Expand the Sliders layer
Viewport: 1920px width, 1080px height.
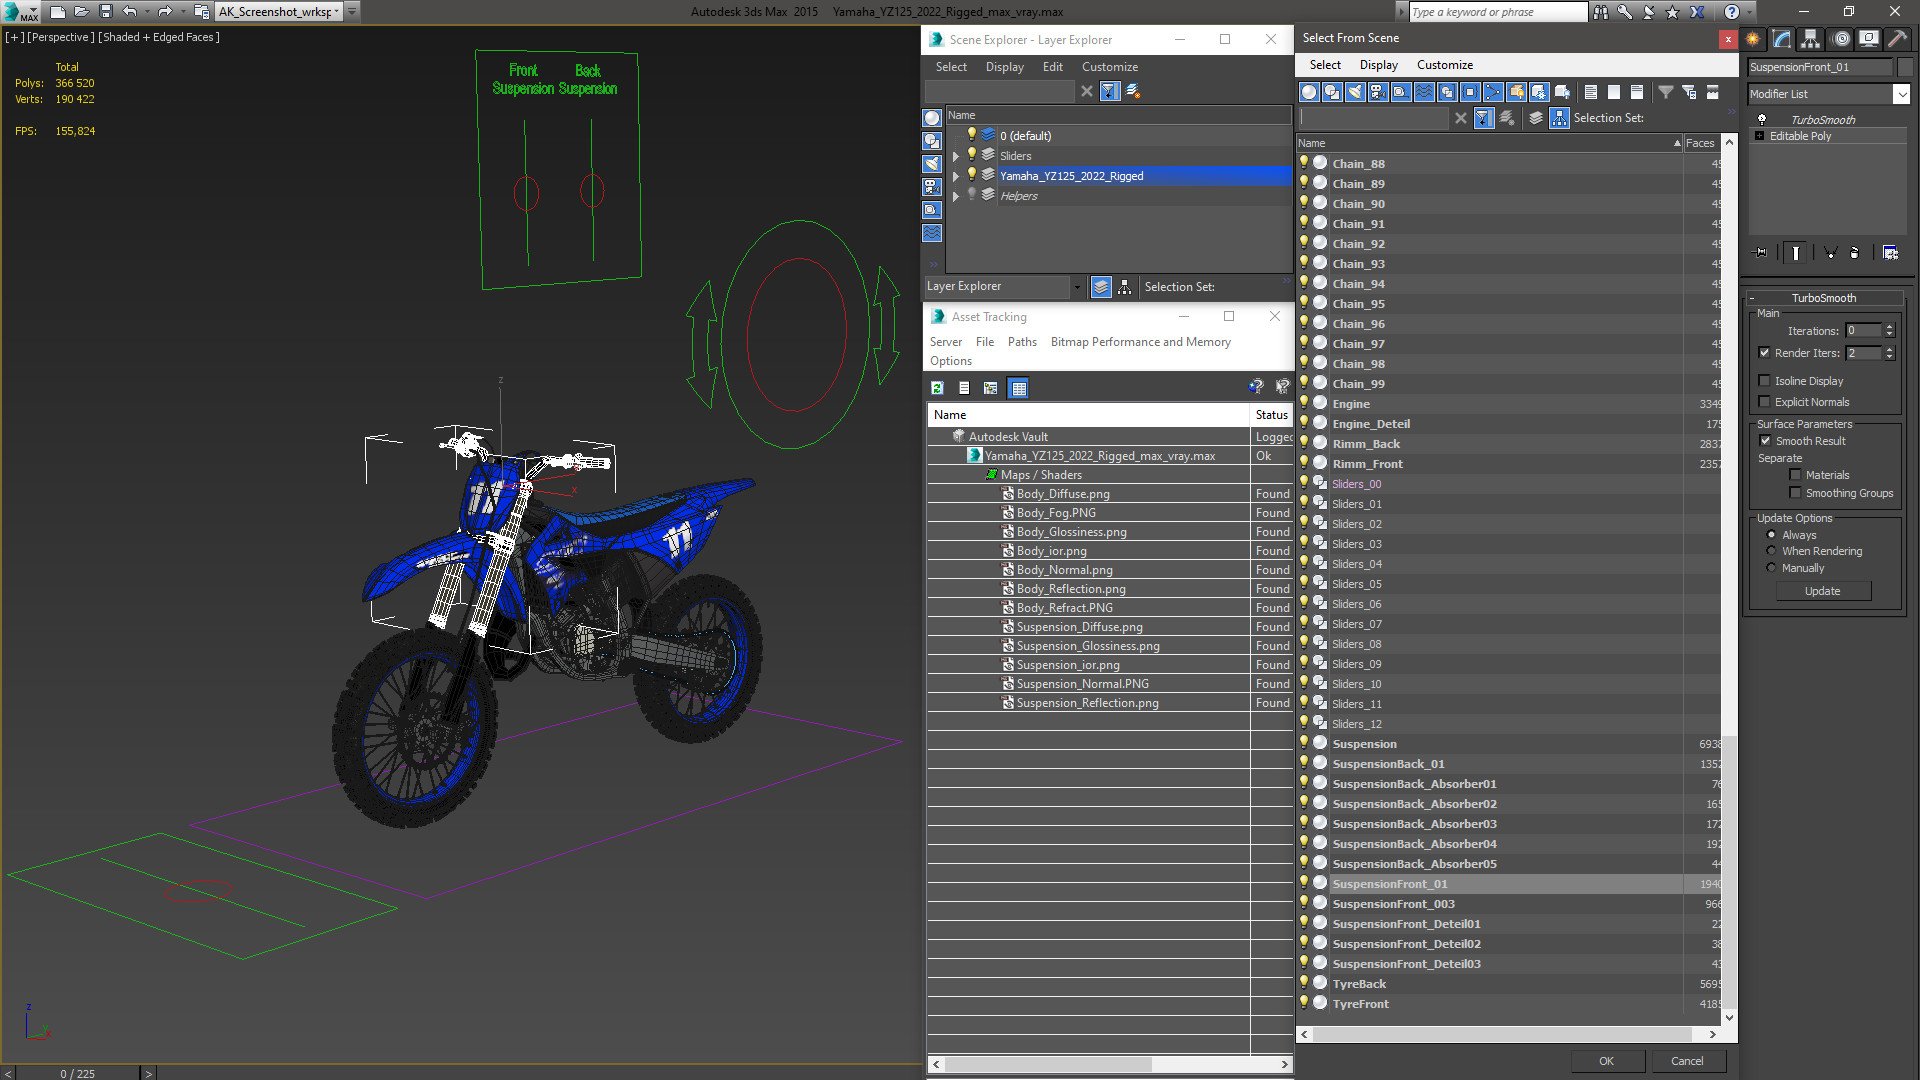(x=956, y=156)
